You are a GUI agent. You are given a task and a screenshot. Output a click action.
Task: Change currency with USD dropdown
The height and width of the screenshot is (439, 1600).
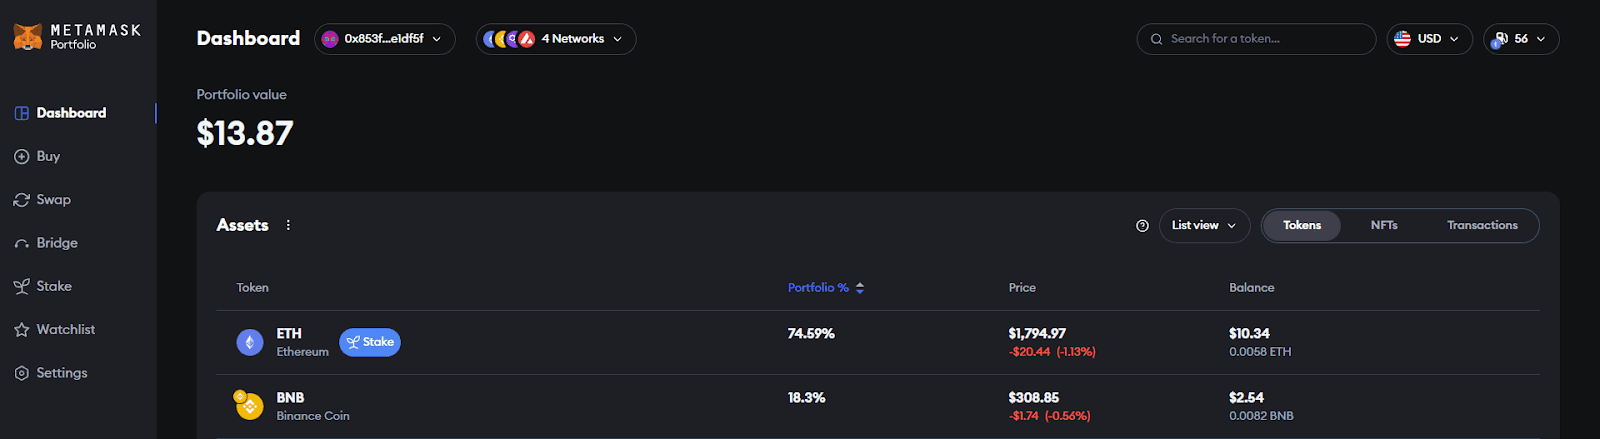pos(1429,39)
